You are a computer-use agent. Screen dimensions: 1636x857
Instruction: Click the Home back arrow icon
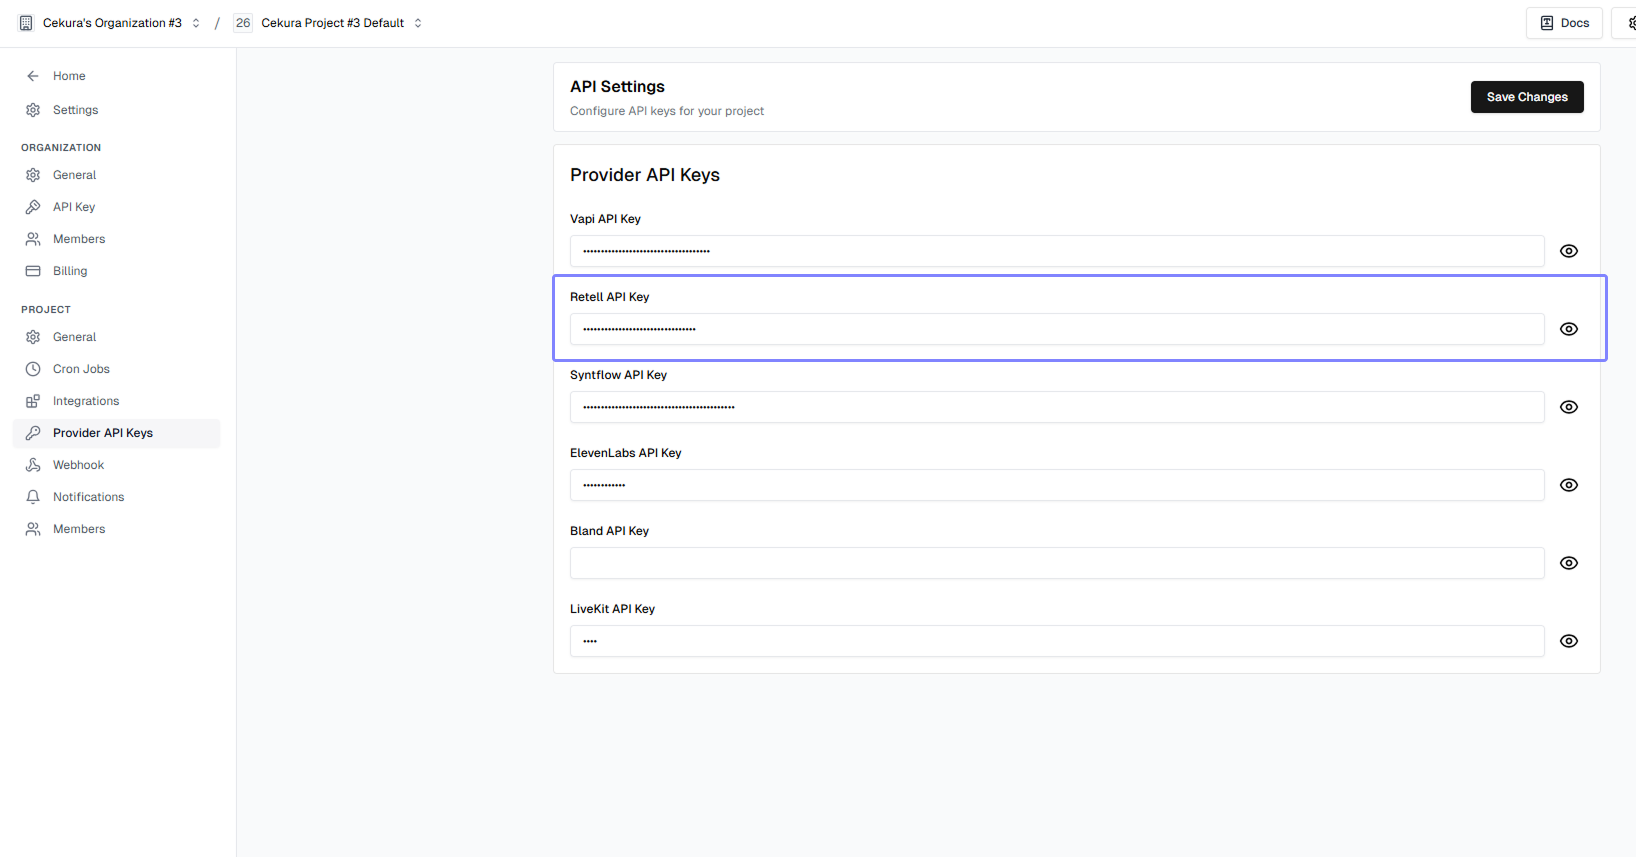33,76
